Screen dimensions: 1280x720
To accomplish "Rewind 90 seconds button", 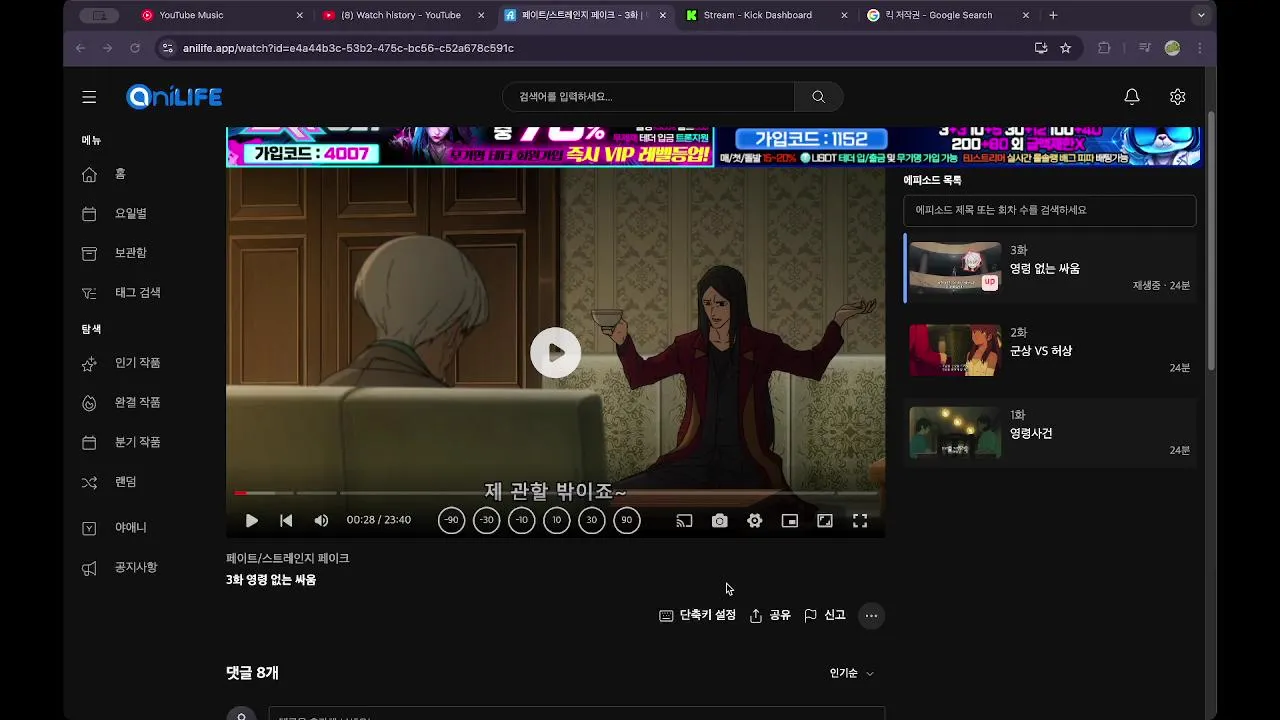I will coord(452,520).
